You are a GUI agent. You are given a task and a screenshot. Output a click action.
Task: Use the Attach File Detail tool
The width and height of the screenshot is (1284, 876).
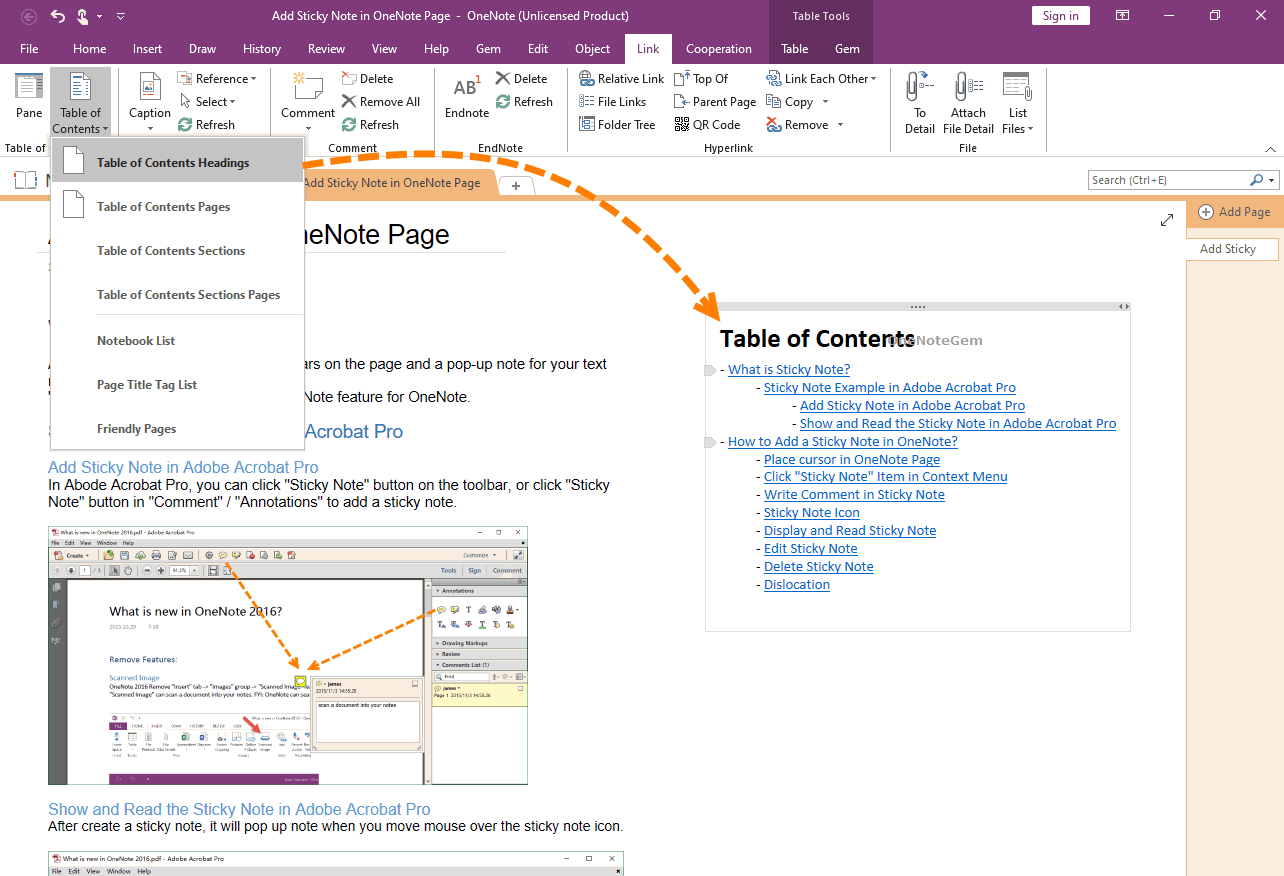967,100
